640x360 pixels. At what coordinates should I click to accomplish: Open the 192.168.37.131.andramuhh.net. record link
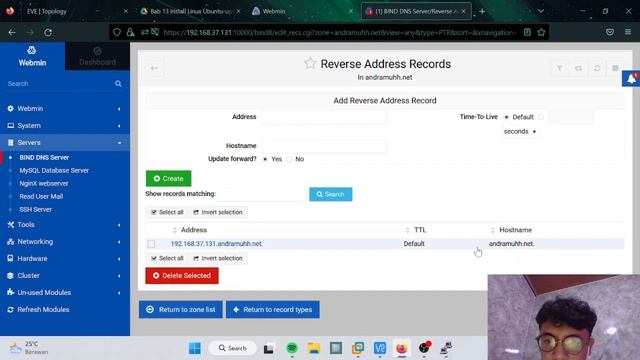[x=217, y=244]
